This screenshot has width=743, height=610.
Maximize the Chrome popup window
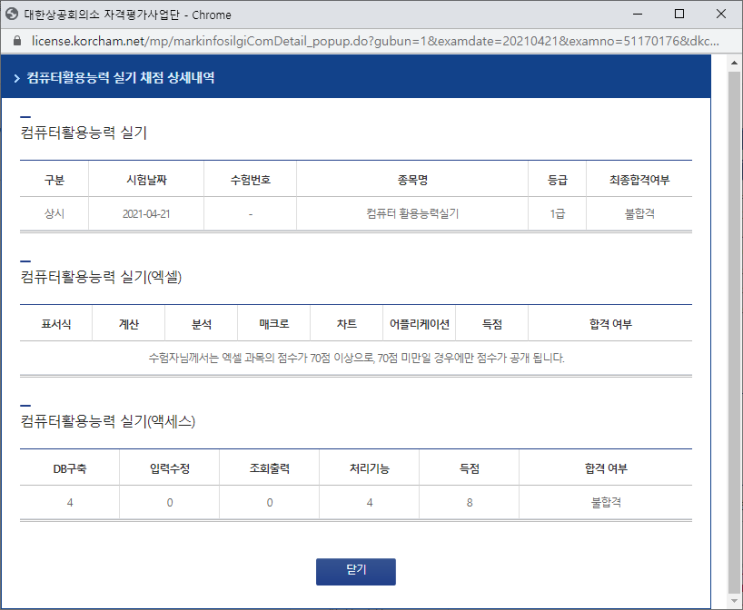click(x=679, y=14)
